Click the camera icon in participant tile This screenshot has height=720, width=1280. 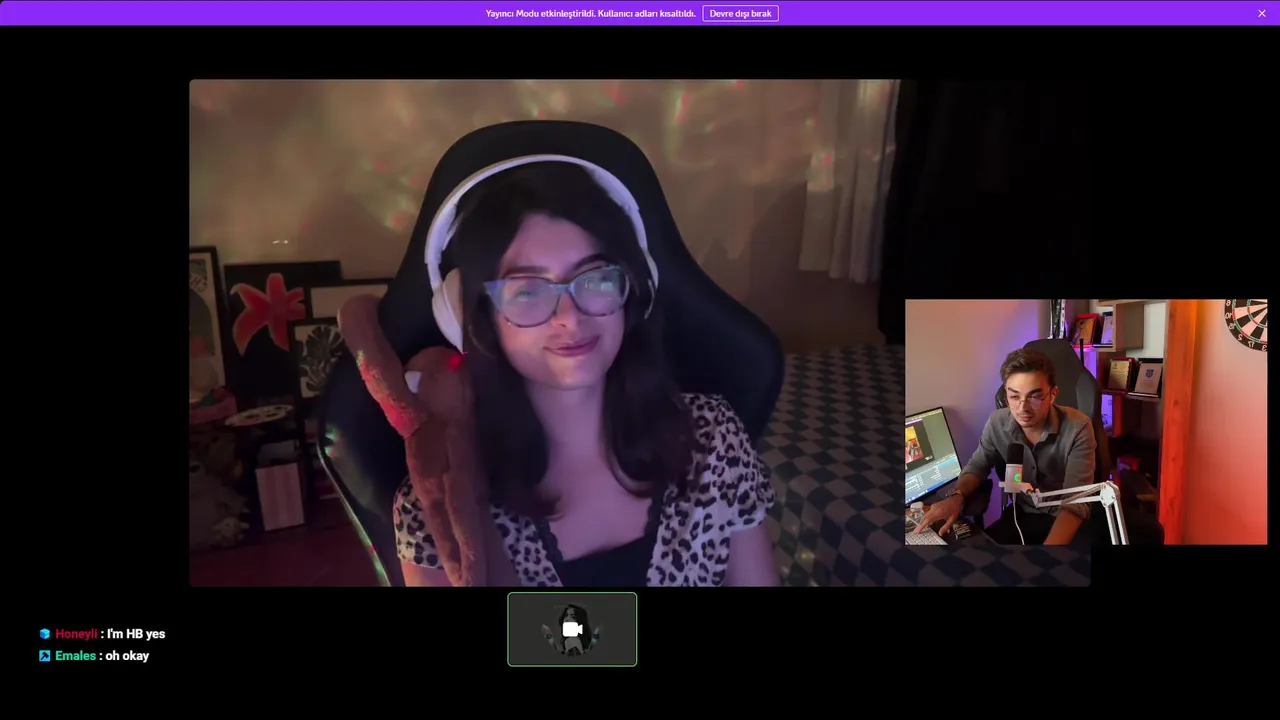(x=572, y=629)
